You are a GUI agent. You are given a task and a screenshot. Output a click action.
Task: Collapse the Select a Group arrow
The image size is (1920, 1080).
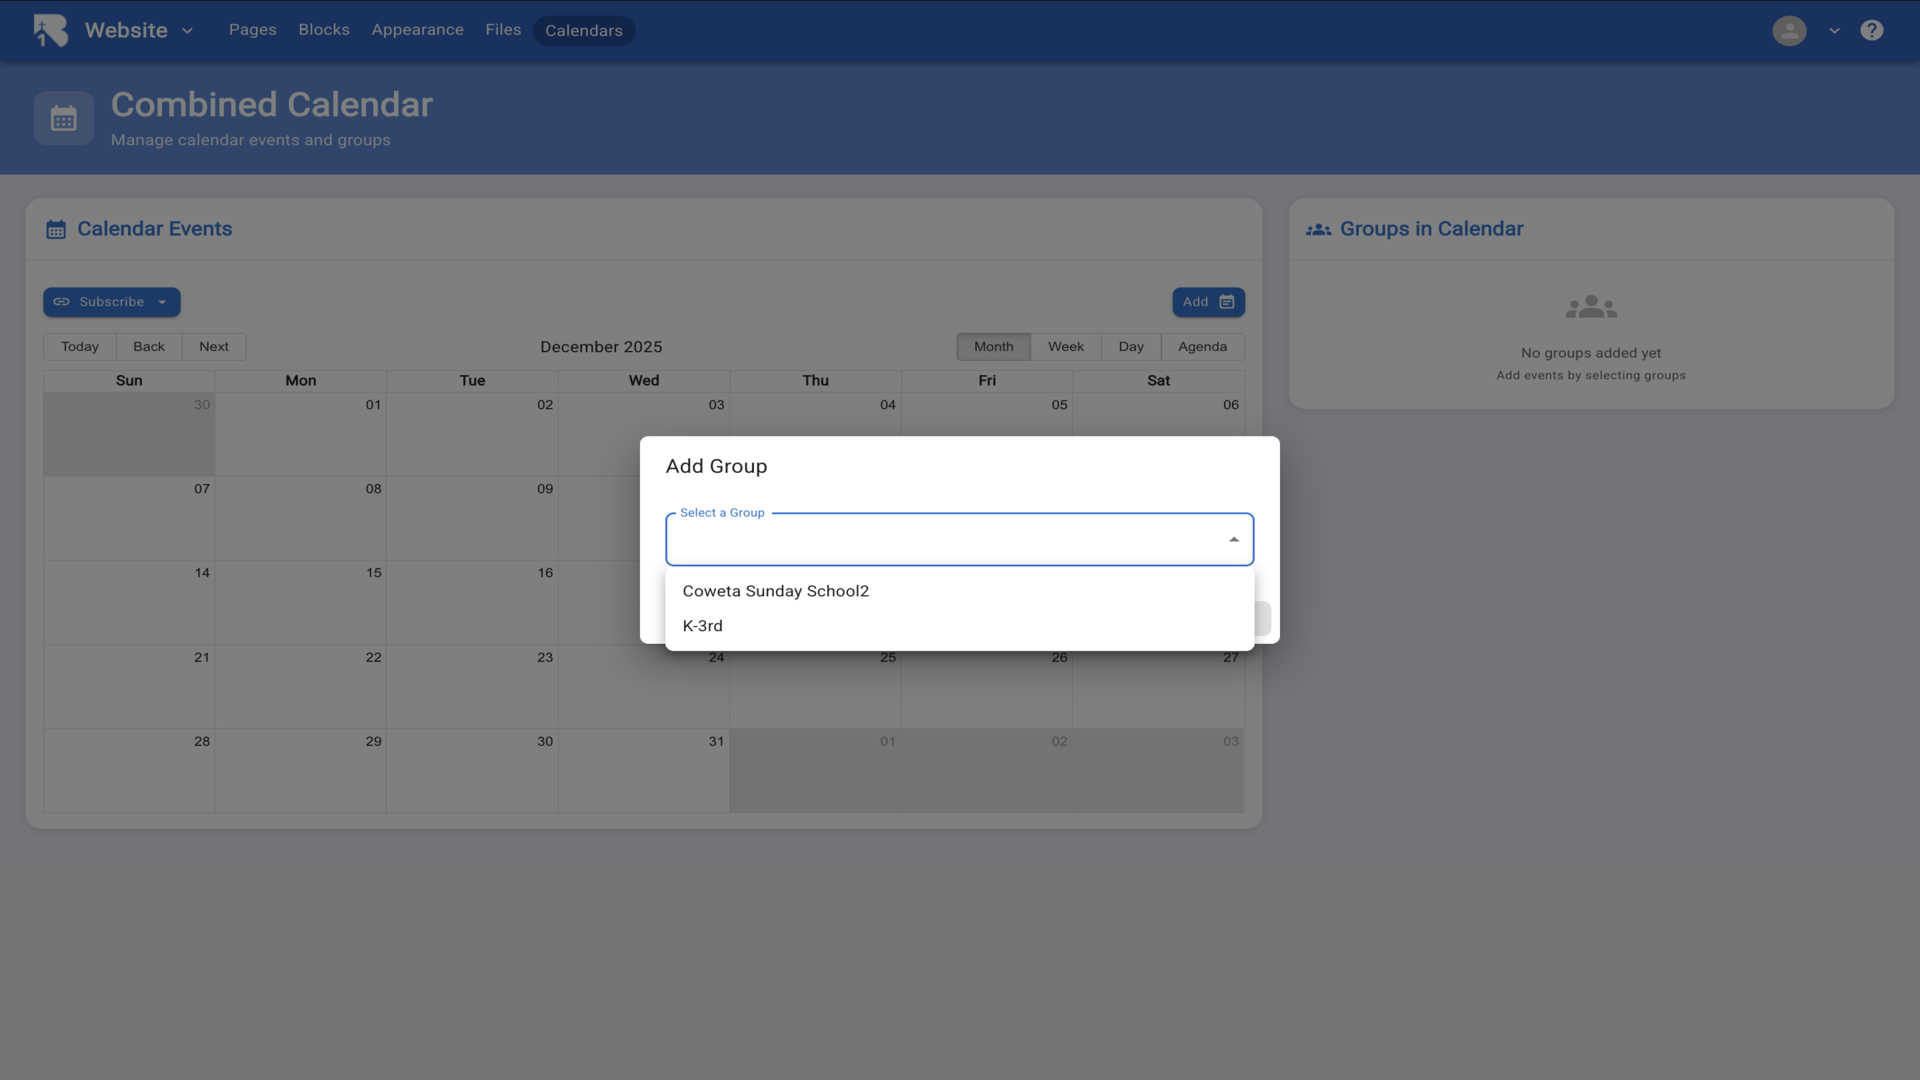[x=1233, y=540]
